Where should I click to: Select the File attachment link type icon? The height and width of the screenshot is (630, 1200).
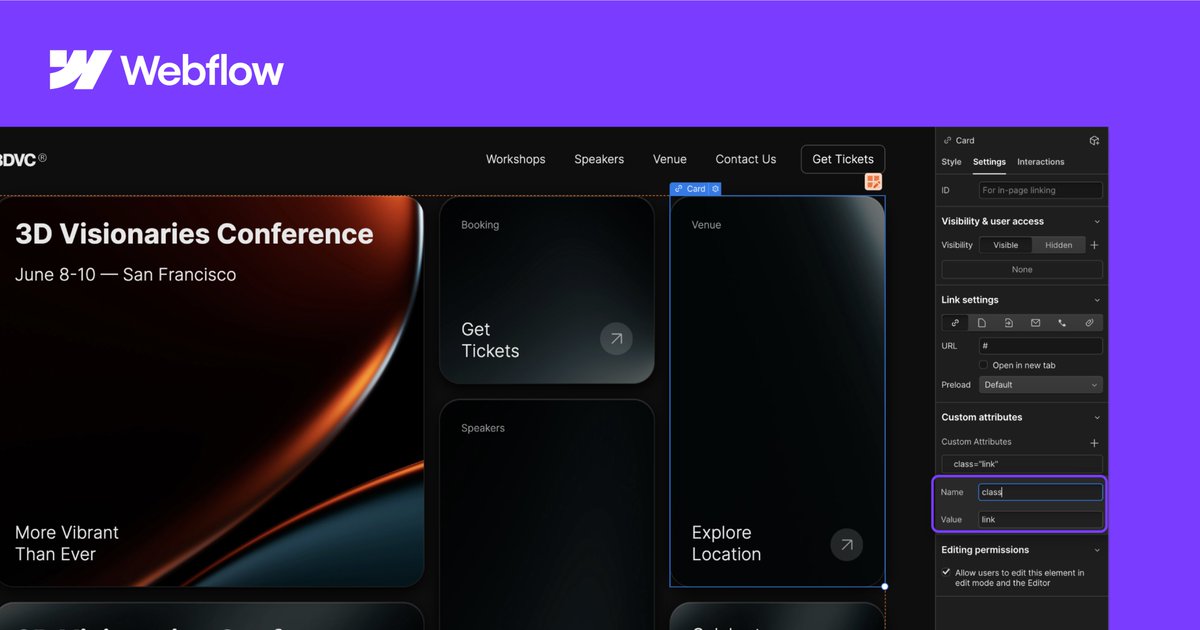[1089, 323]
